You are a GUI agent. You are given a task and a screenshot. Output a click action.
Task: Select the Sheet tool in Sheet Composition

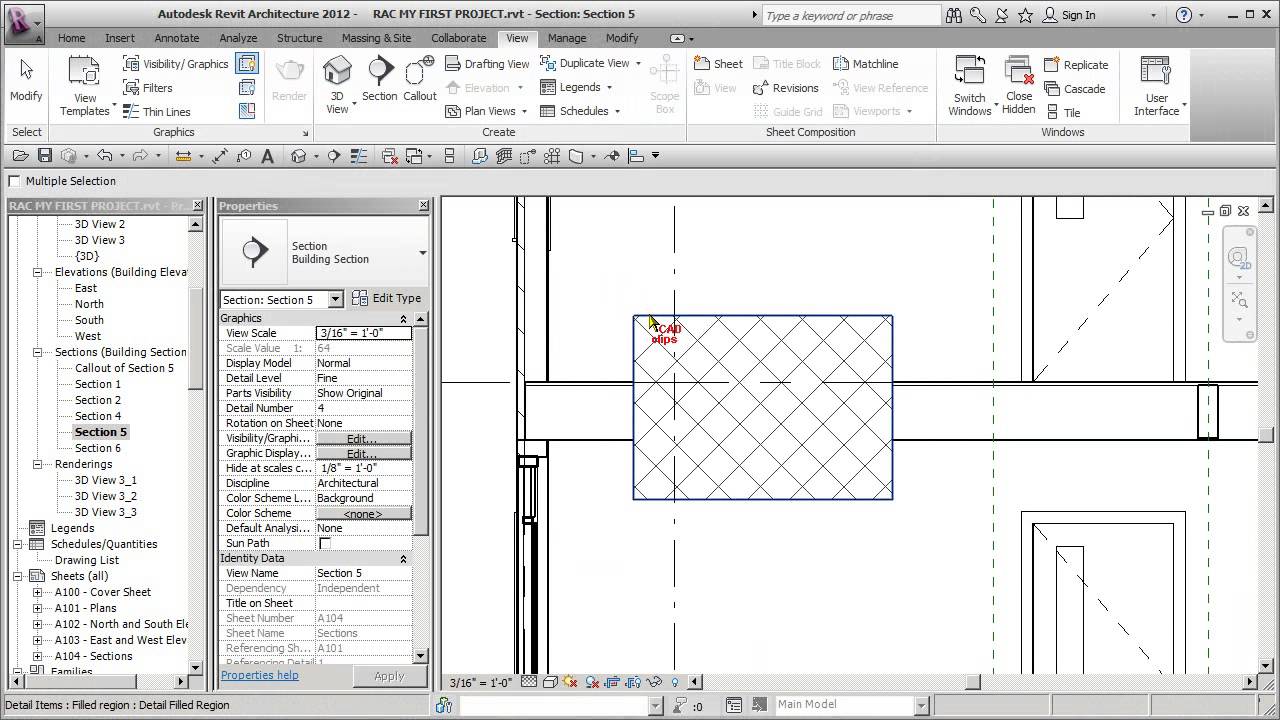718,63
